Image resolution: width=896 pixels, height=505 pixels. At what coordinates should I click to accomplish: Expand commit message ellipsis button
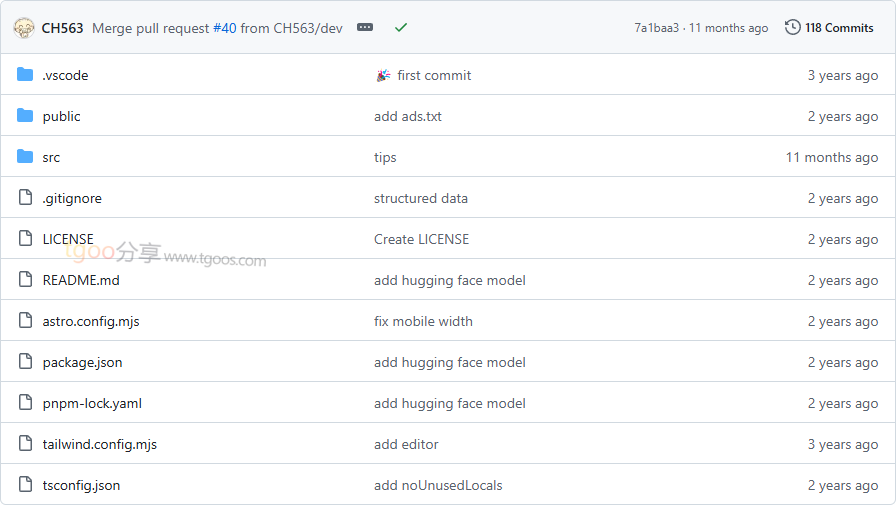pos(365,28)
